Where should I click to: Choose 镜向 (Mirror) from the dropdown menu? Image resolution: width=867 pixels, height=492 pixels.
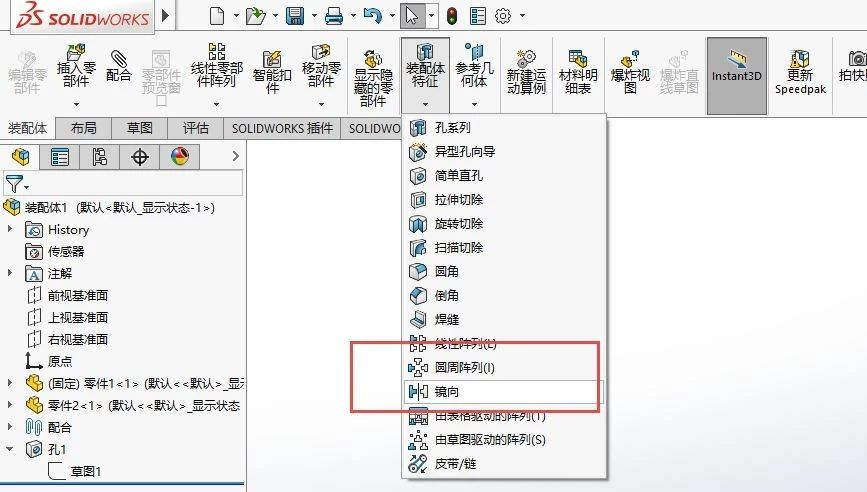coord(447,392)
